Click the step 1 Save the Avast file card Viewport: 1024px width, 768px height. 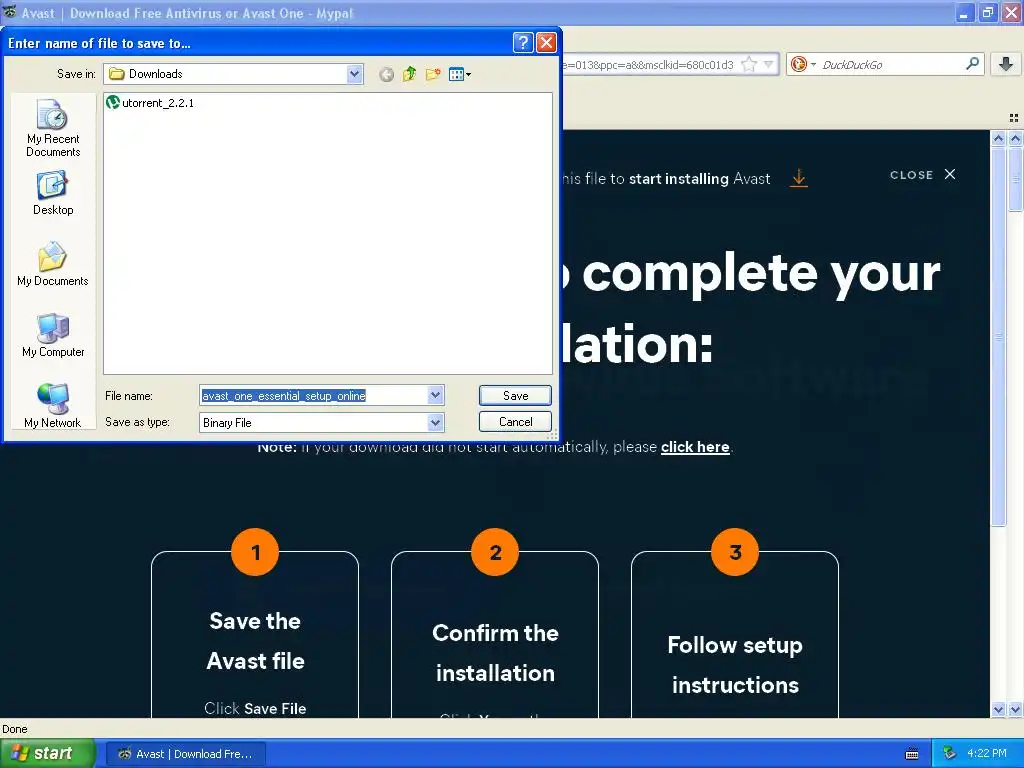(255, 633)
